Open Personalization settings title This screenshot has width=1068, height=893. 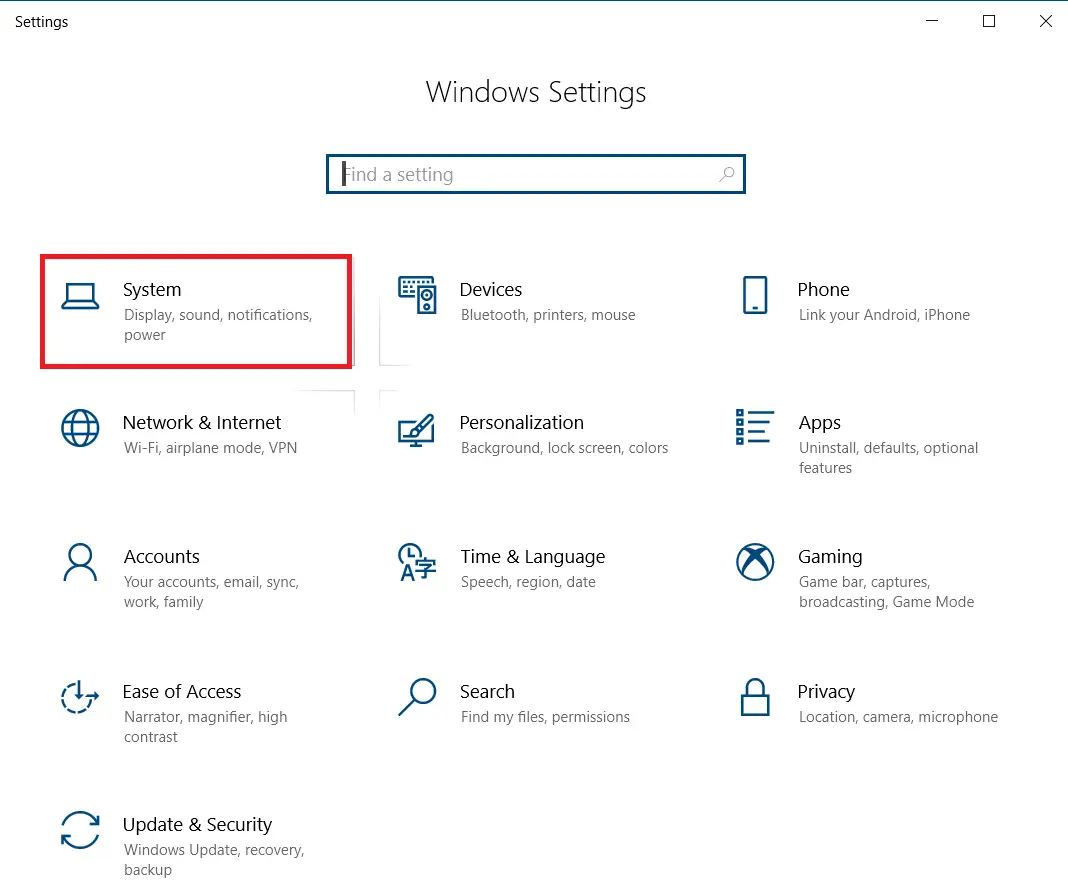tap(521, 422)
